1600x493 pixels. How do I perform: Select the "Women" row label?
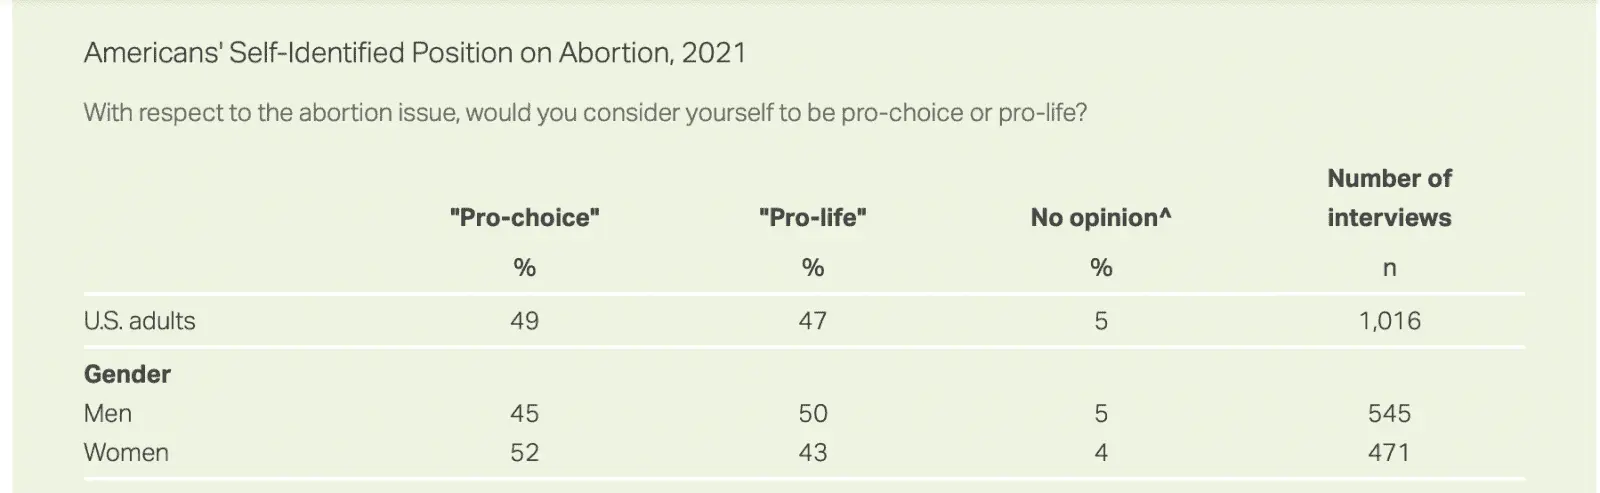tap(126, 452)
